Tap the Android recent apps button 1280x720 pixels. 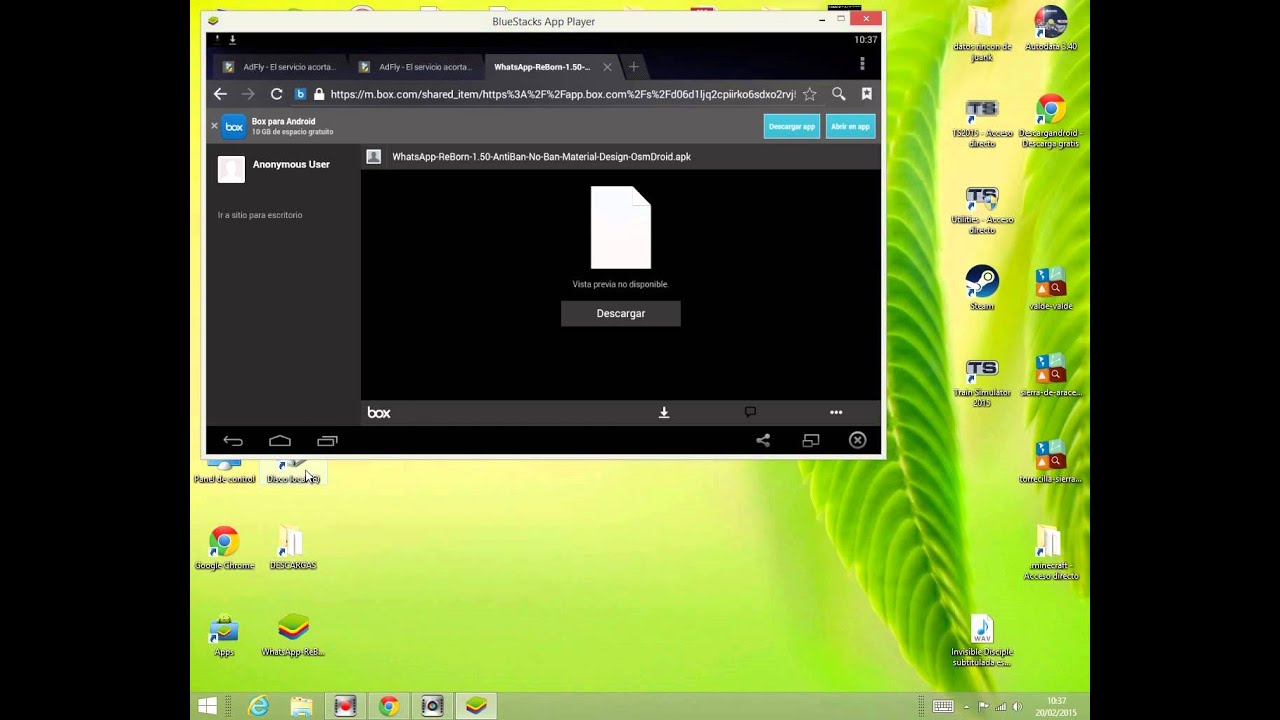tap(327, 440)
